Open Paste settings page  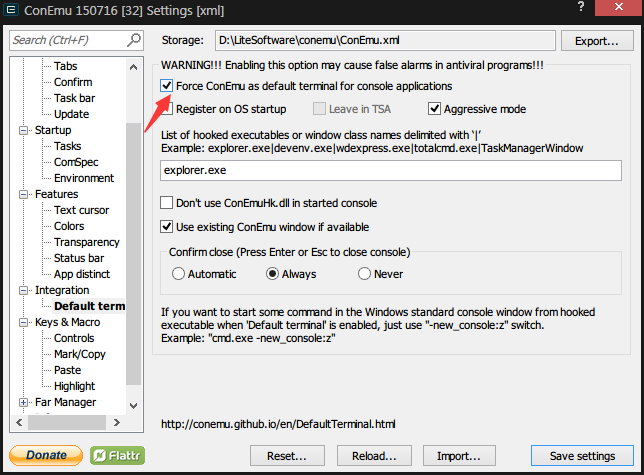67,370
